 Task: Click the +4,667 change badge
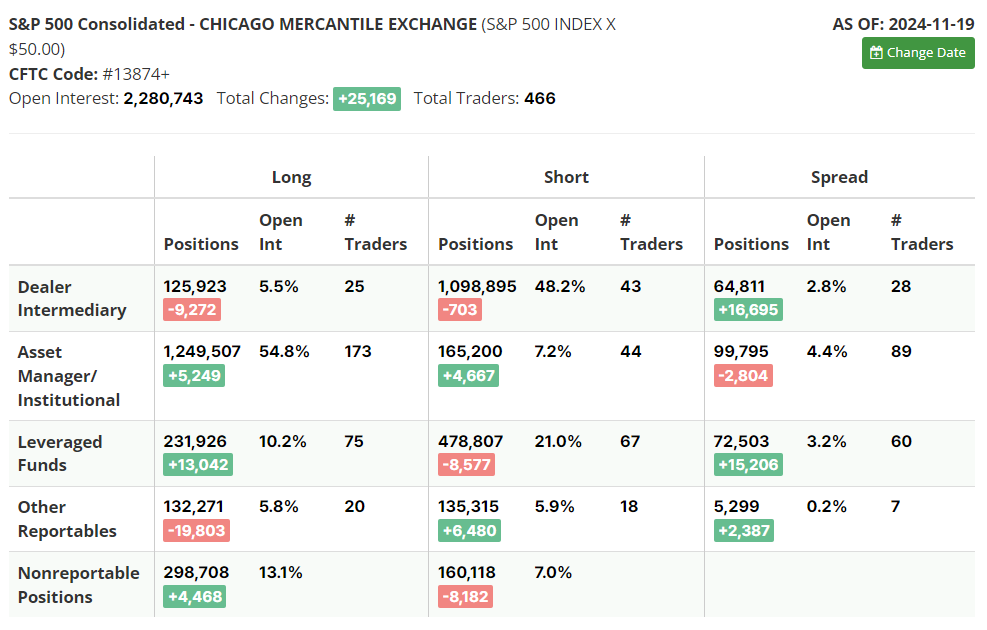click(468, 376)
